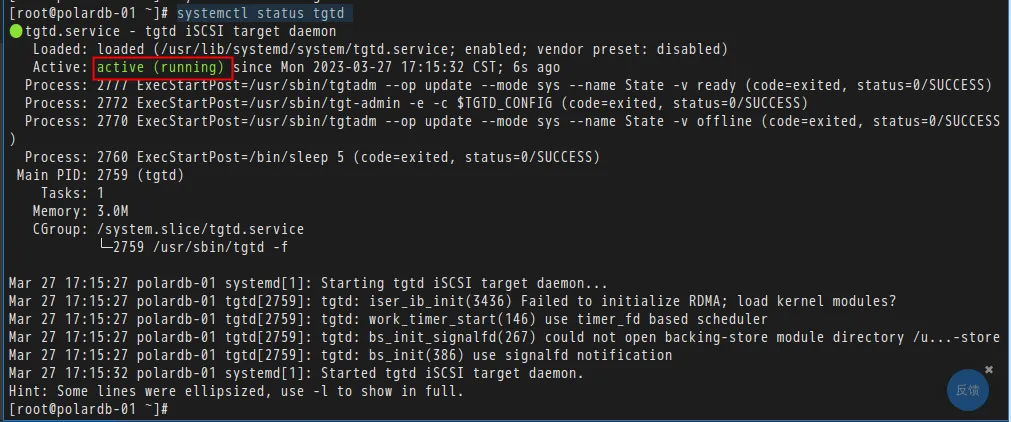Viewport: 1011px width, 422px height.
Task: Click the CGroup /system.slice/tgtd.service path
Action: point(201,229)
